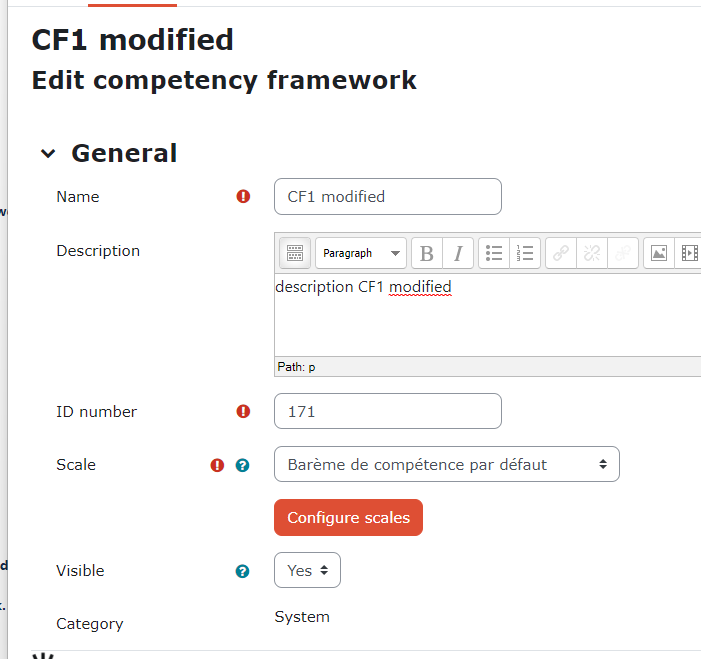Insert media file into description
Screen dimensions: 701x659
click(x=689, y=253)
